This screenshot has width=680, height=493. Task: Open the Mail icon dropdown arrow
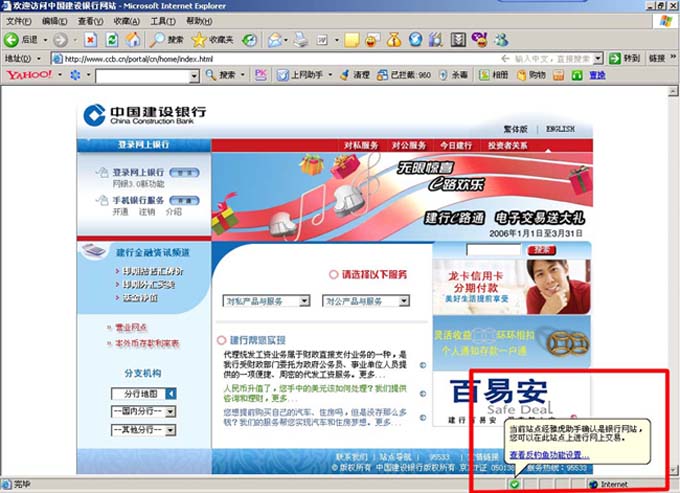tap(286, 40)
